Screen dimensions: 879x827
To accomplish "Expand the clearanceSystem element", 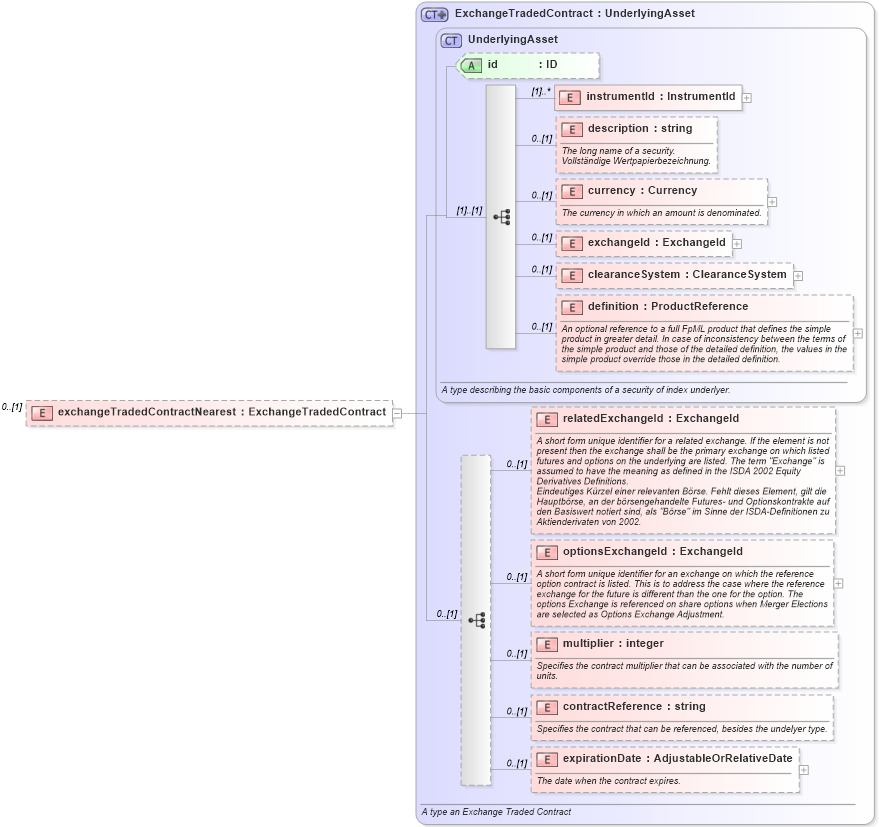I will point(798,276).
